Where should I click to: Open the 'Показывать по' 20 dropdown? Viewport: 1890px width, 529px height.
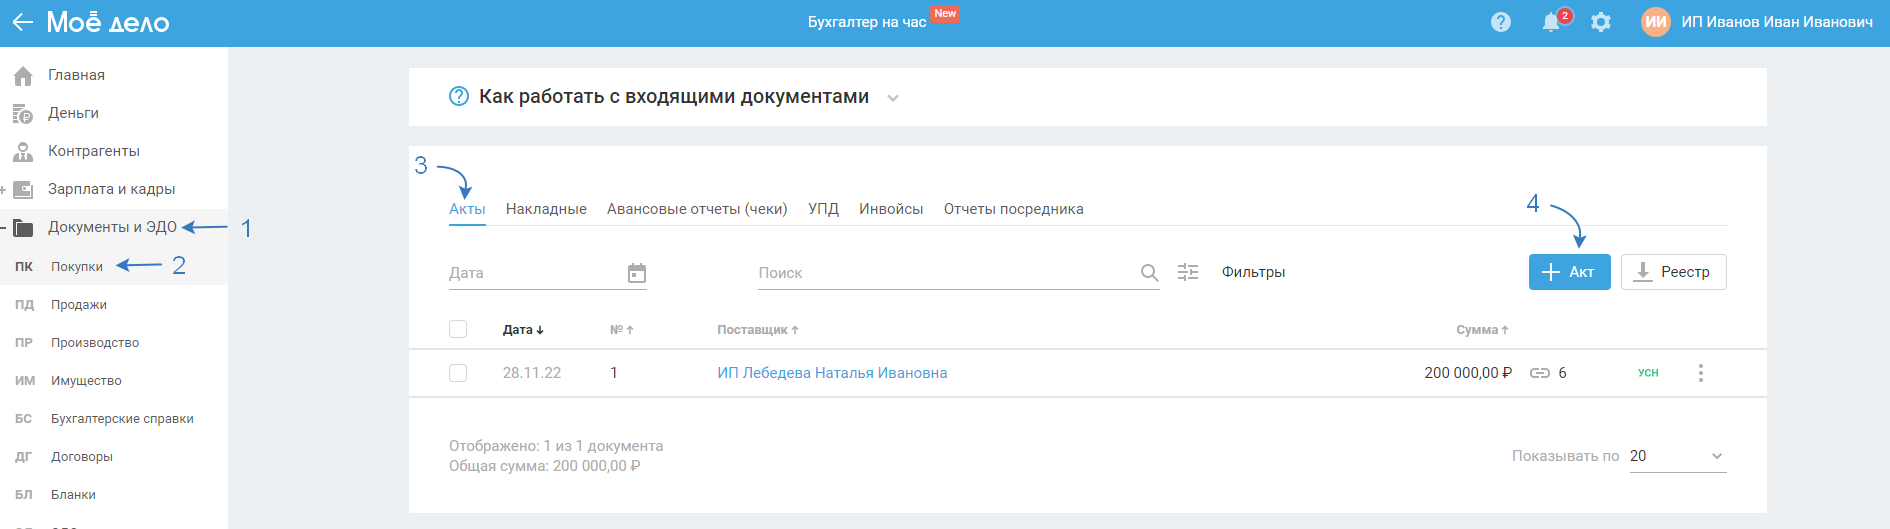1677,456
